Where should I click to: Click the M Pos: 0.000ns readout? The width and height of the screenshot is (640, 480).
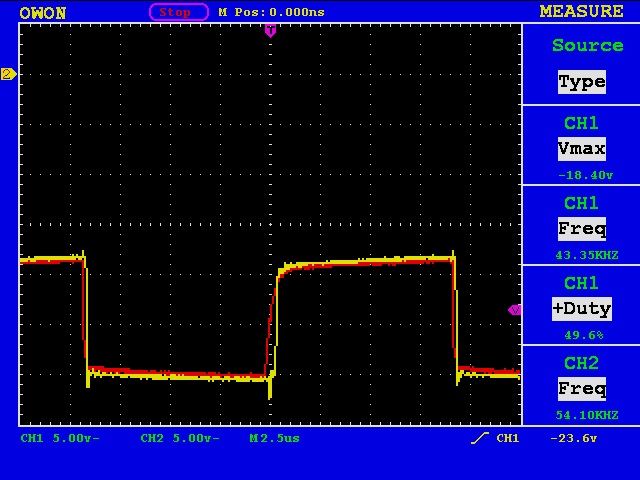click(271, 12)
